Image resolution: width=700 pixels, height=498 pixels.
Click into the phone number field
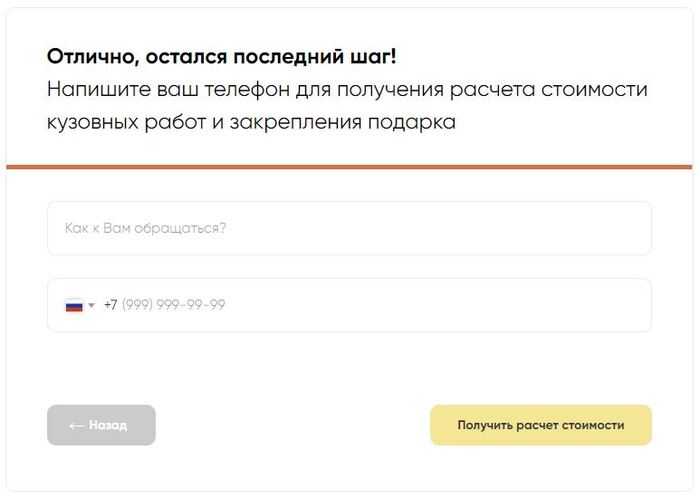pyautogui.click(x=400, y=305)
